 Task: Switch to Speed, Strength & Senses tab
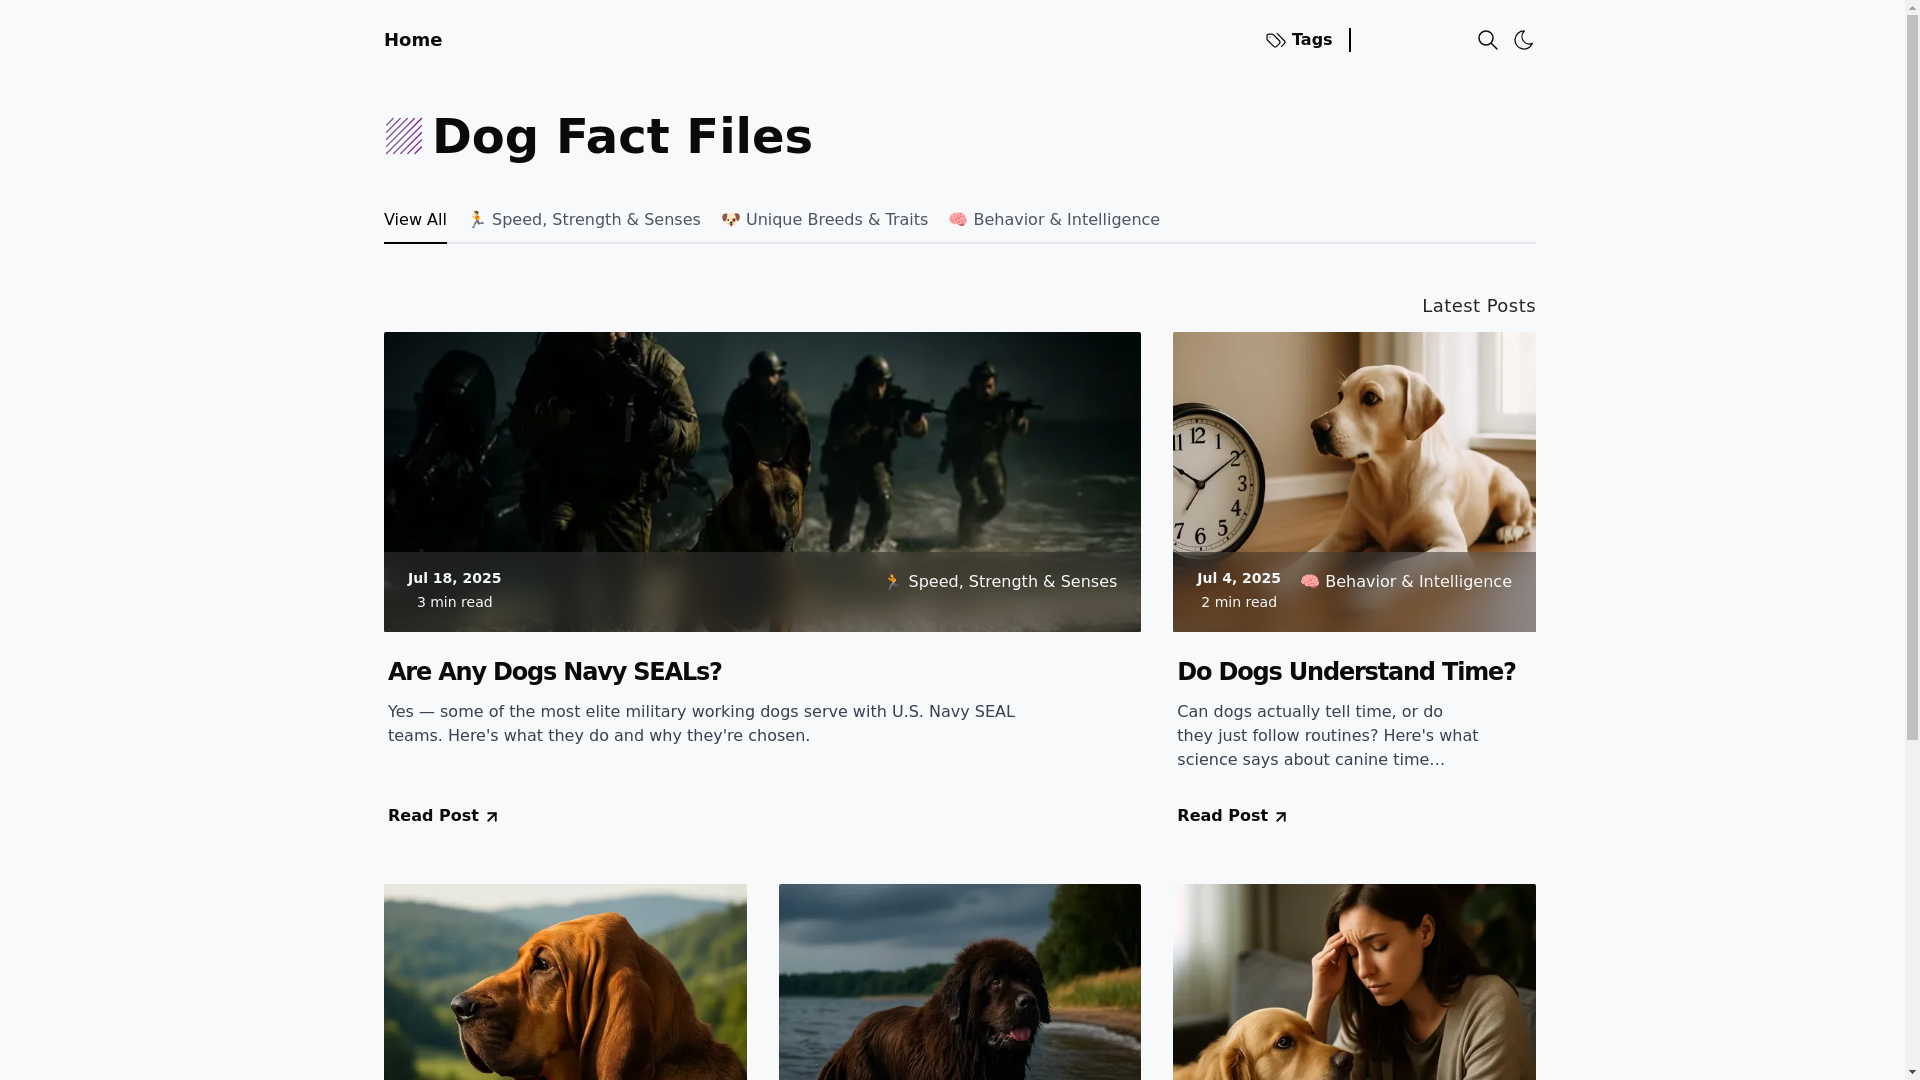pos(584,220)
